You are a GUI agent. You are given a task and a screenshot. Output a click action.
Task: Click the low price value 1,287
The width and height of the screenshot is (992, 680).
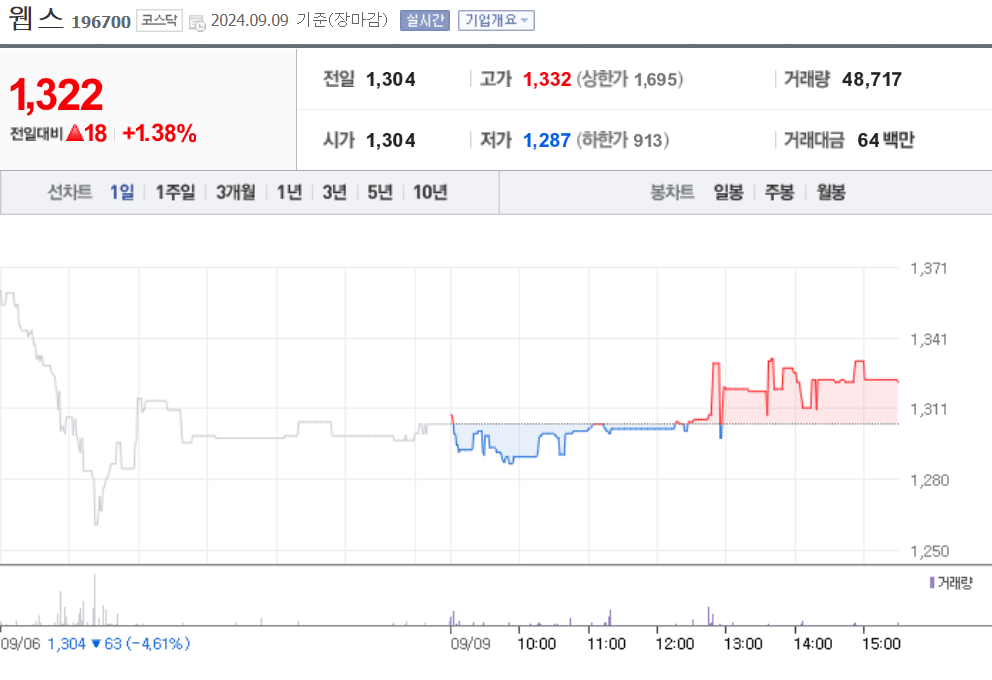click(x=547, y=140)
